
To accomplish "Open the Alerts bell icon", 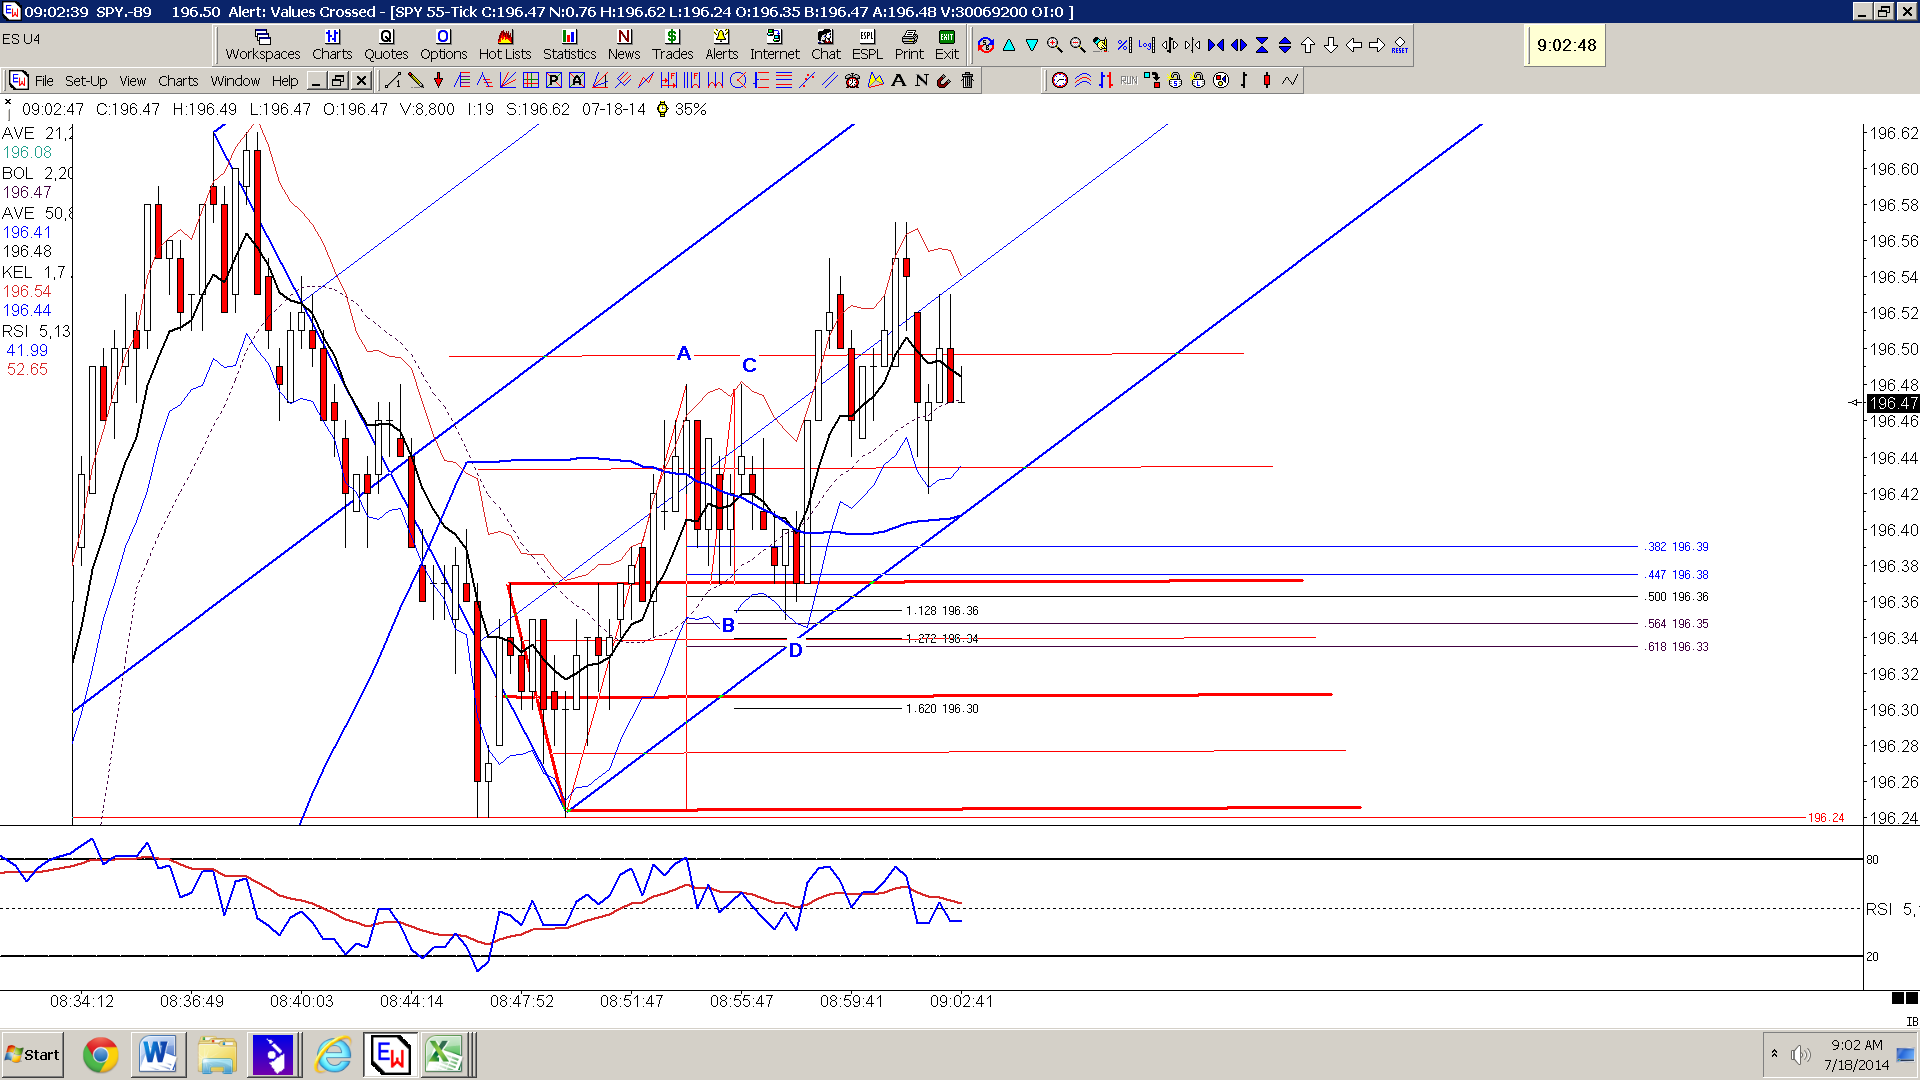I will pos(721,45).
